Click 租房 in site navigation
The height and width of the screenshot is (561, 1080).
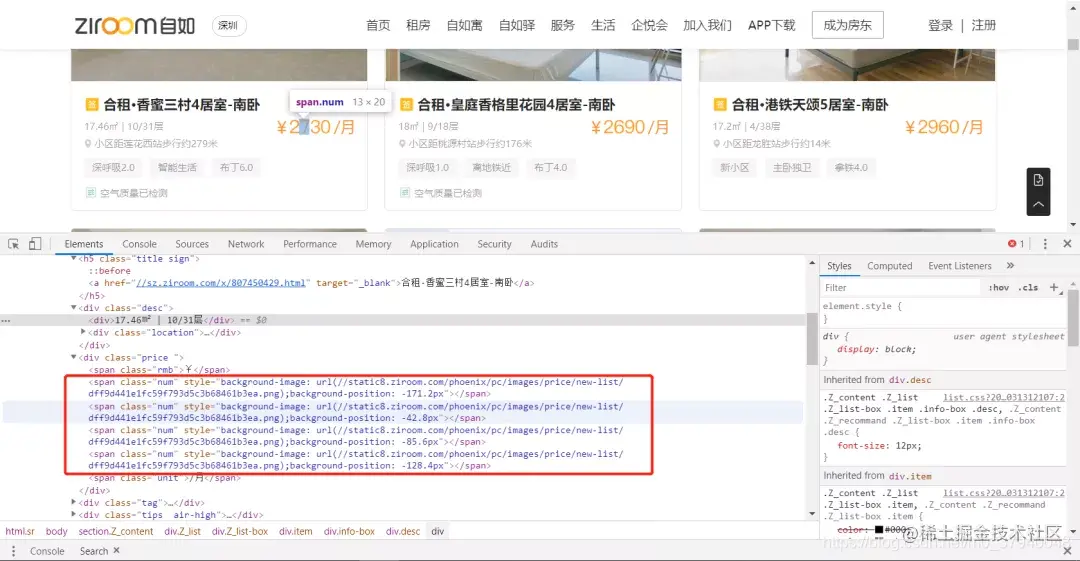418,26
